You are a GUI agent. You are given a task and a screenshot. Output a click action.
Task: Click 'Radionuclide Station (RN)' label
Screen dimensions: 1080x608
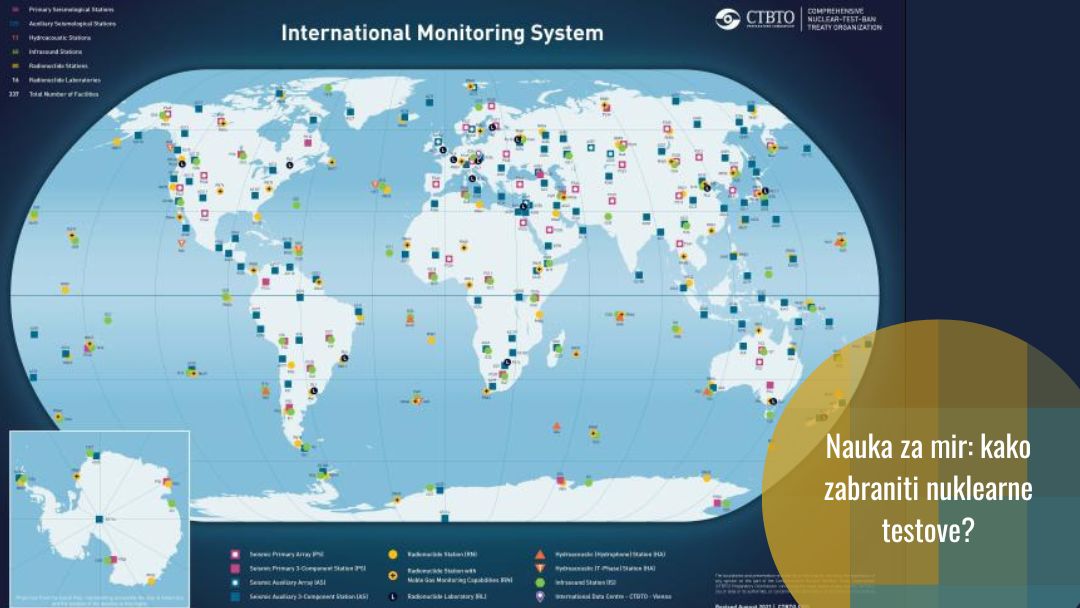(x=442, y=554)
